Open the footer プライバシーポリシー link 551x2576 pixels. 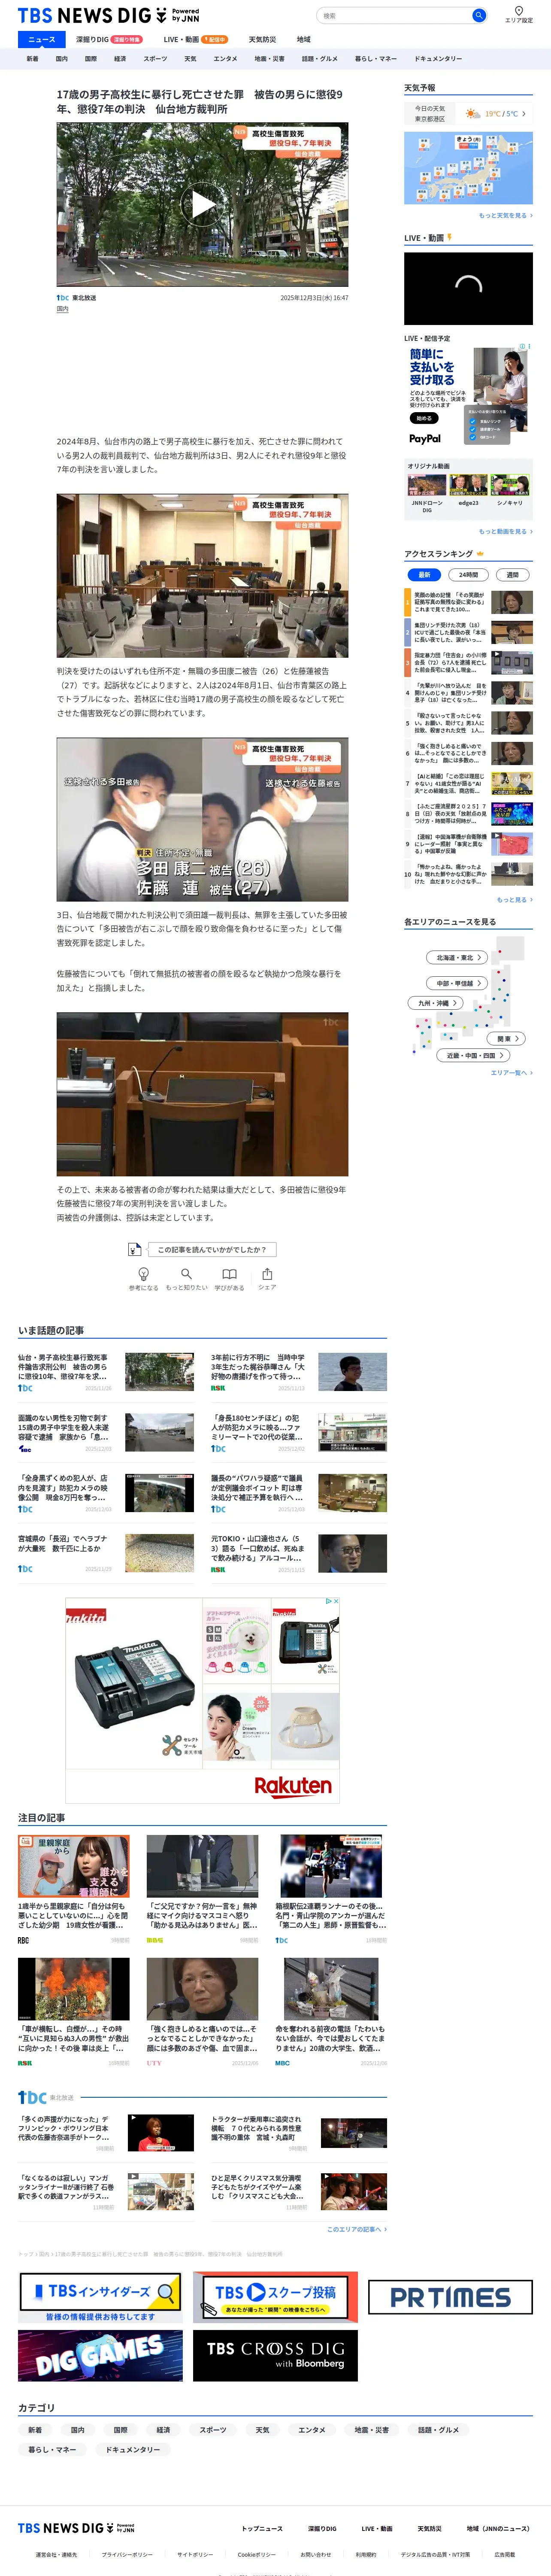coord(127,2554)
